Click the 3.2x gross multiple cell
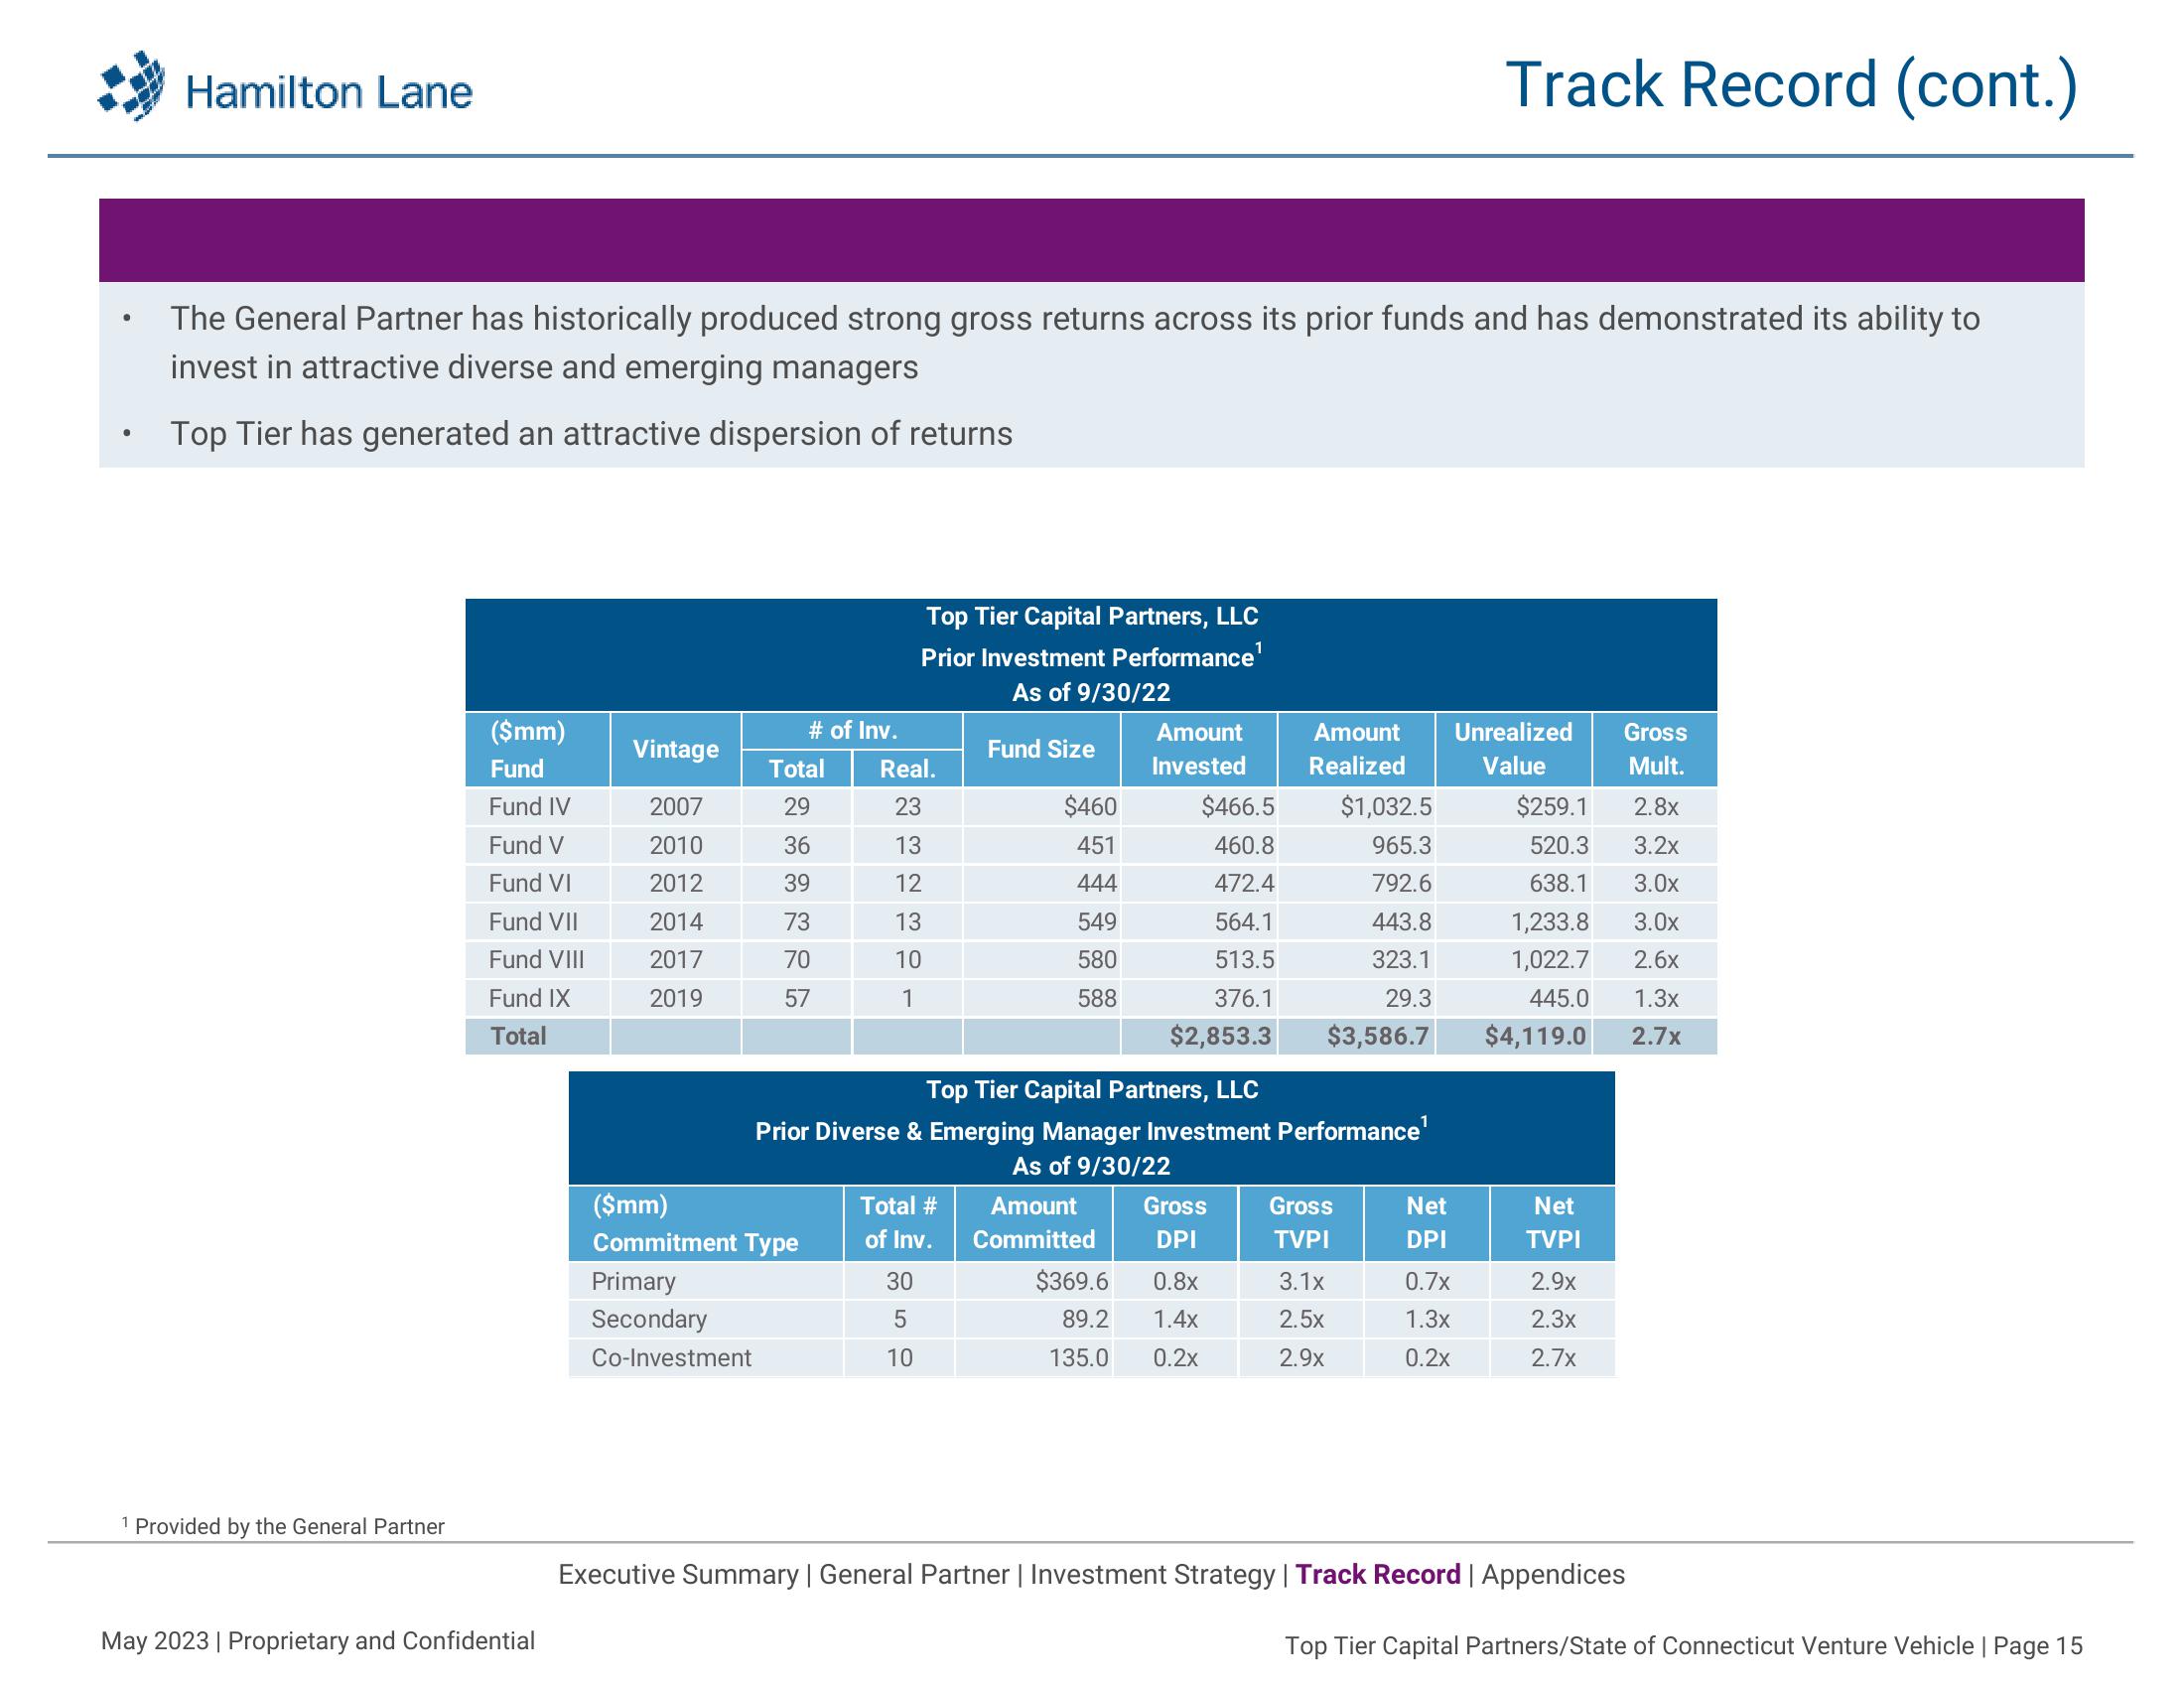The height and width of the screenshot is (1688, 2184). tap(1656, 845)
